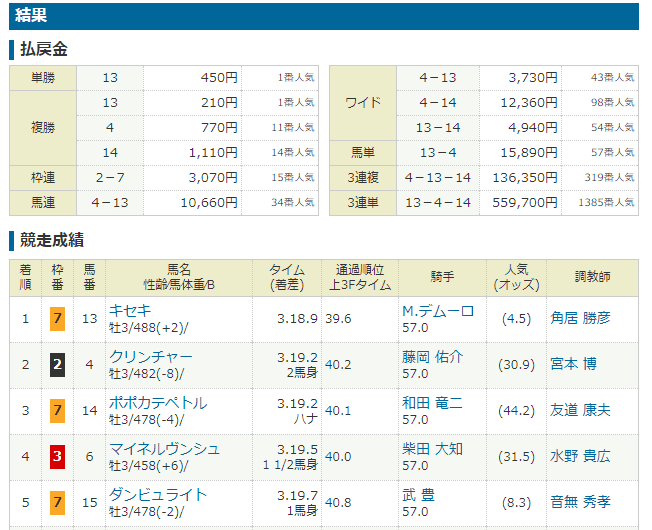This screenshot has height=530, width=652.
Task: Open horse page for マイネルヴンシュ
Action: coord(164,449)
